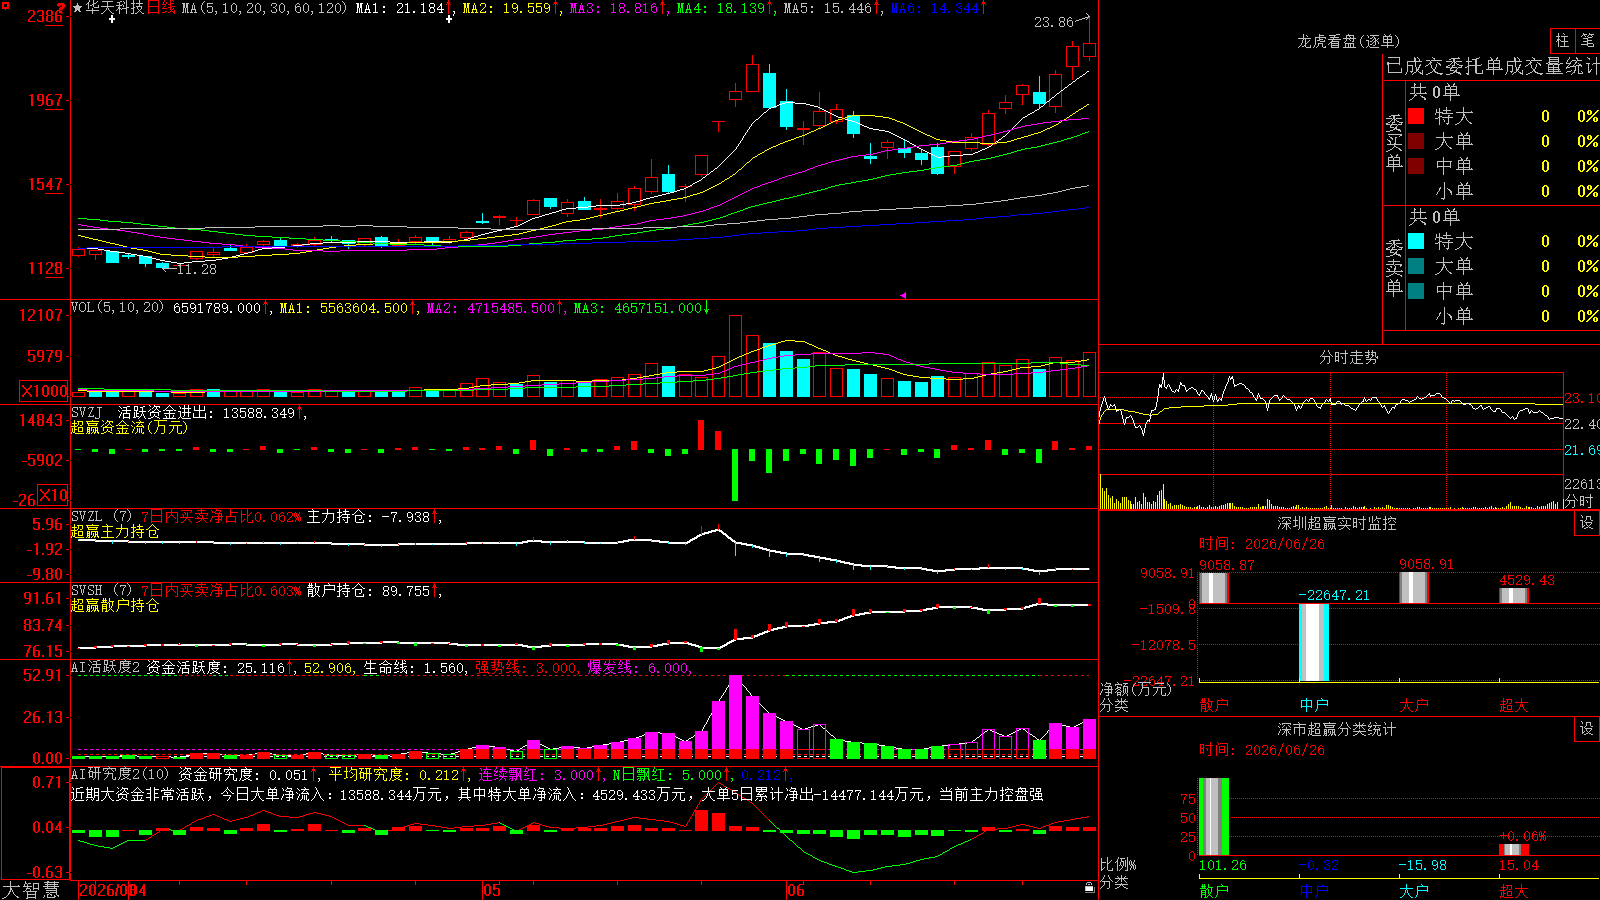Click the -22647.21 value above 中户 bar

coord(1334,595)
